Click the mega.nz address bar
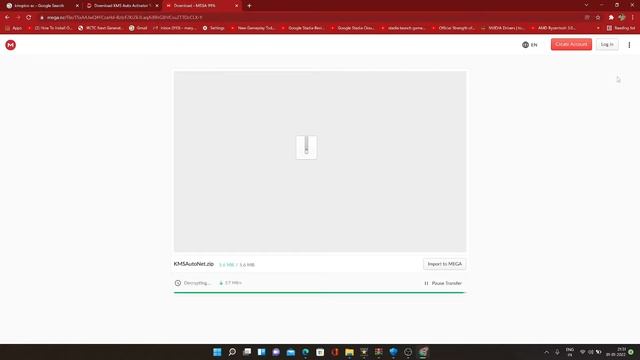640x360 pixels. (310, 18)
